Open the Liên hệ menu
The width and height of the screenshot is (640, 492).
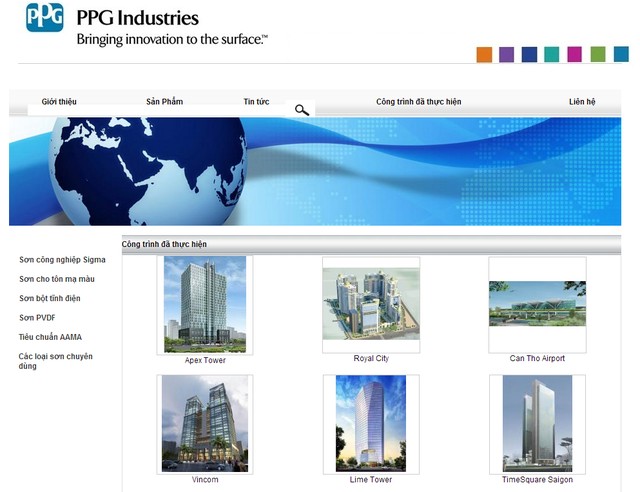point(582,101)
